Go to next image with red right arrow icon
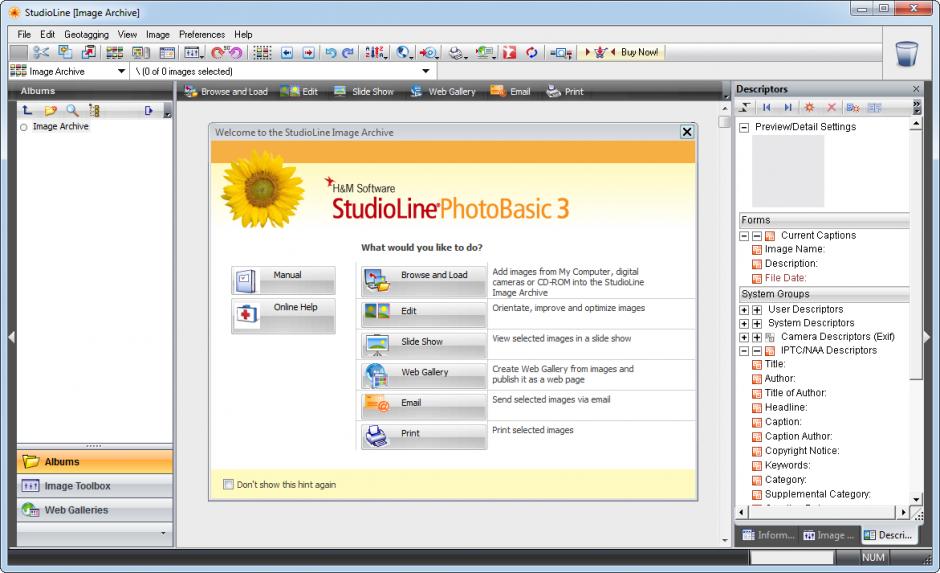Image resolution: width=940 pixels, height=573 pixels. point(308,53)
